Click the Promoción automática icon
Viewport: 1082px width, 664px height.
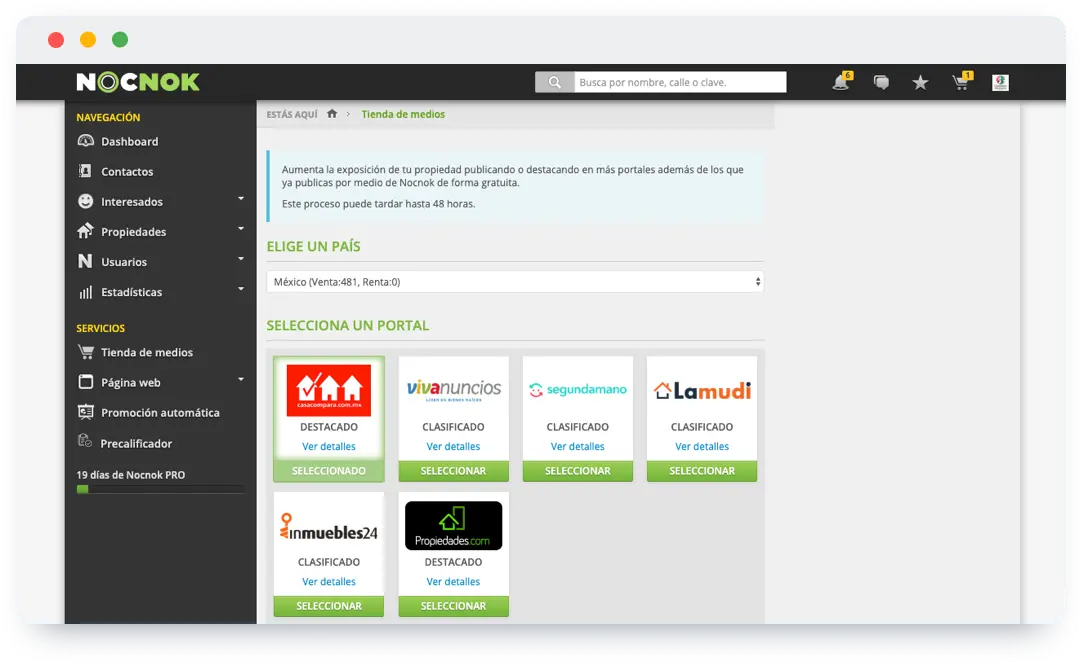tap(86, 412)
